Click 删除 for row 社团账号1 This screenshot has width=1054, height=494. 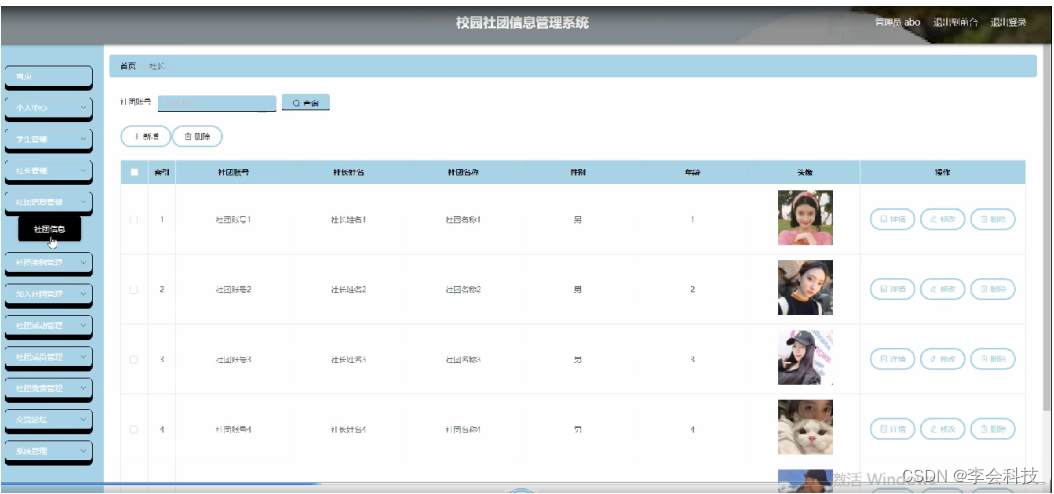pyautogui.click(x=993, y=220)
